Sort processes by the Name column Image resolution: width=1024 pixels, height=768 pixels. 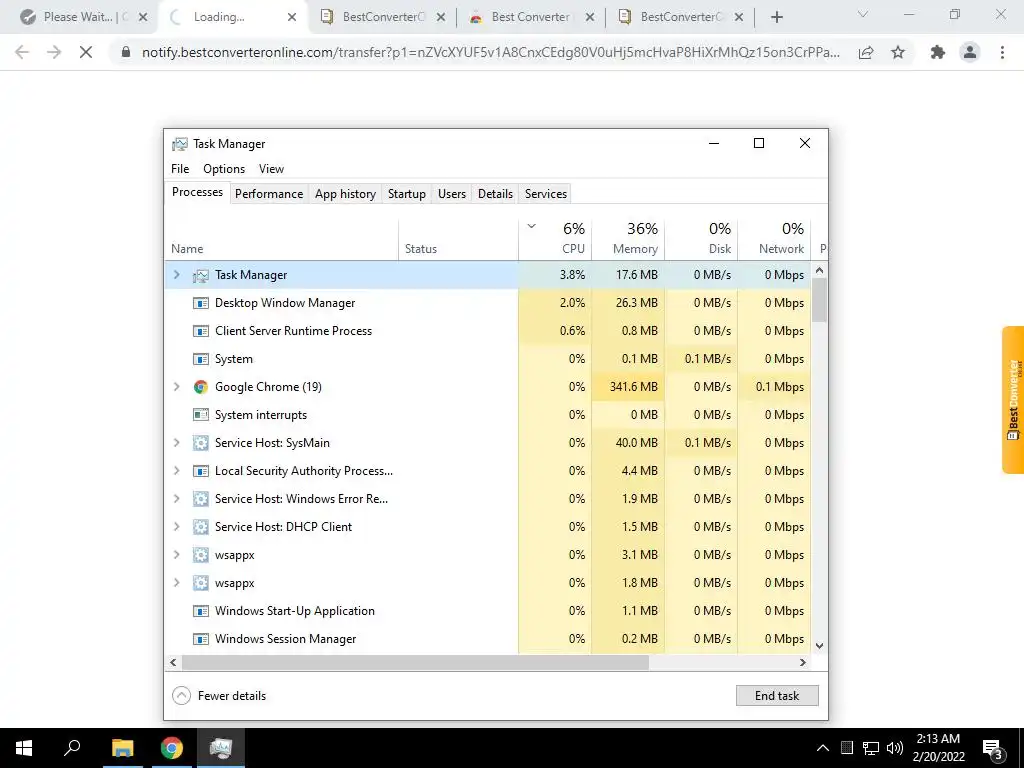point(281,239)
